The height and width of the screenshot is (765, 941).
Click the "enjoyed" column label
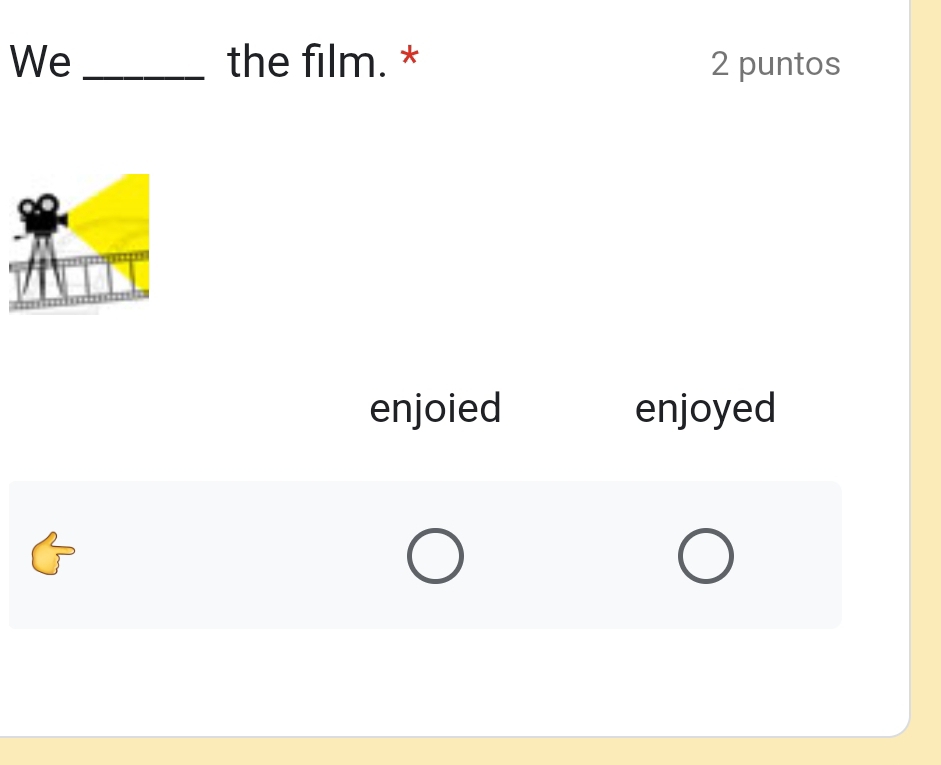tap(705, 408)
